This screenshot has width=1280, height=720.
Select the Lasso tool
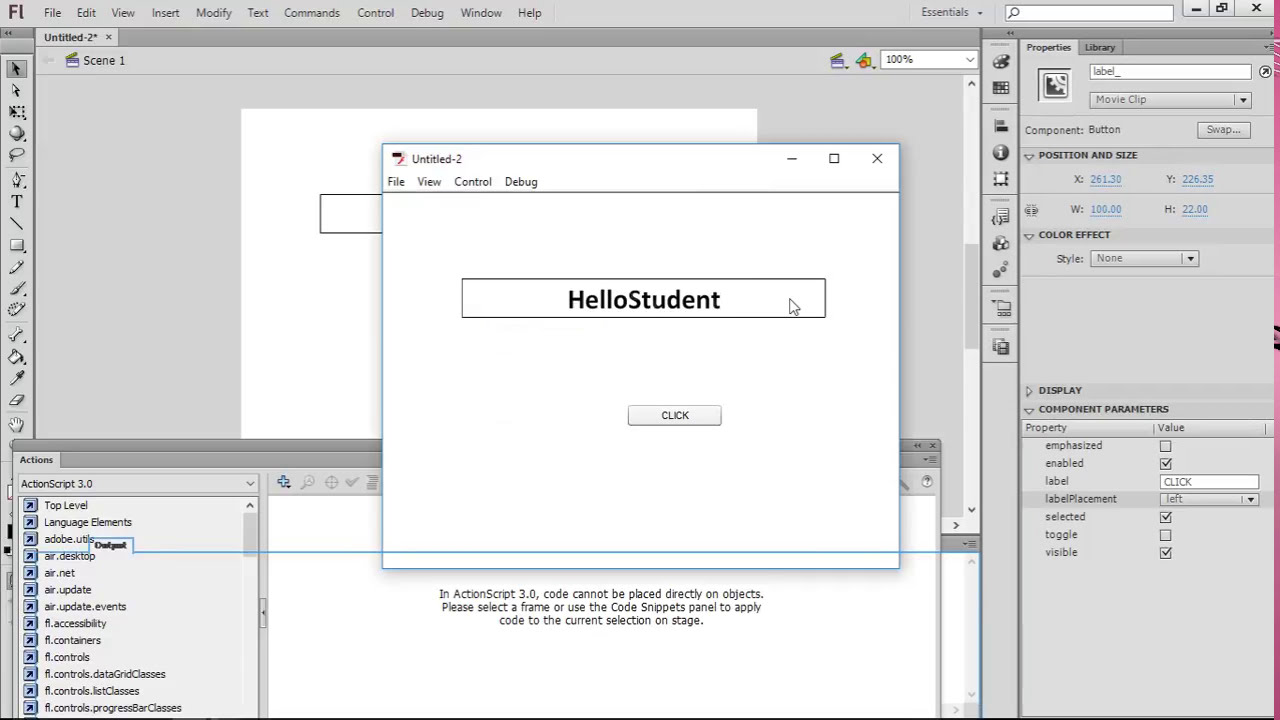[x=16, y=155]
